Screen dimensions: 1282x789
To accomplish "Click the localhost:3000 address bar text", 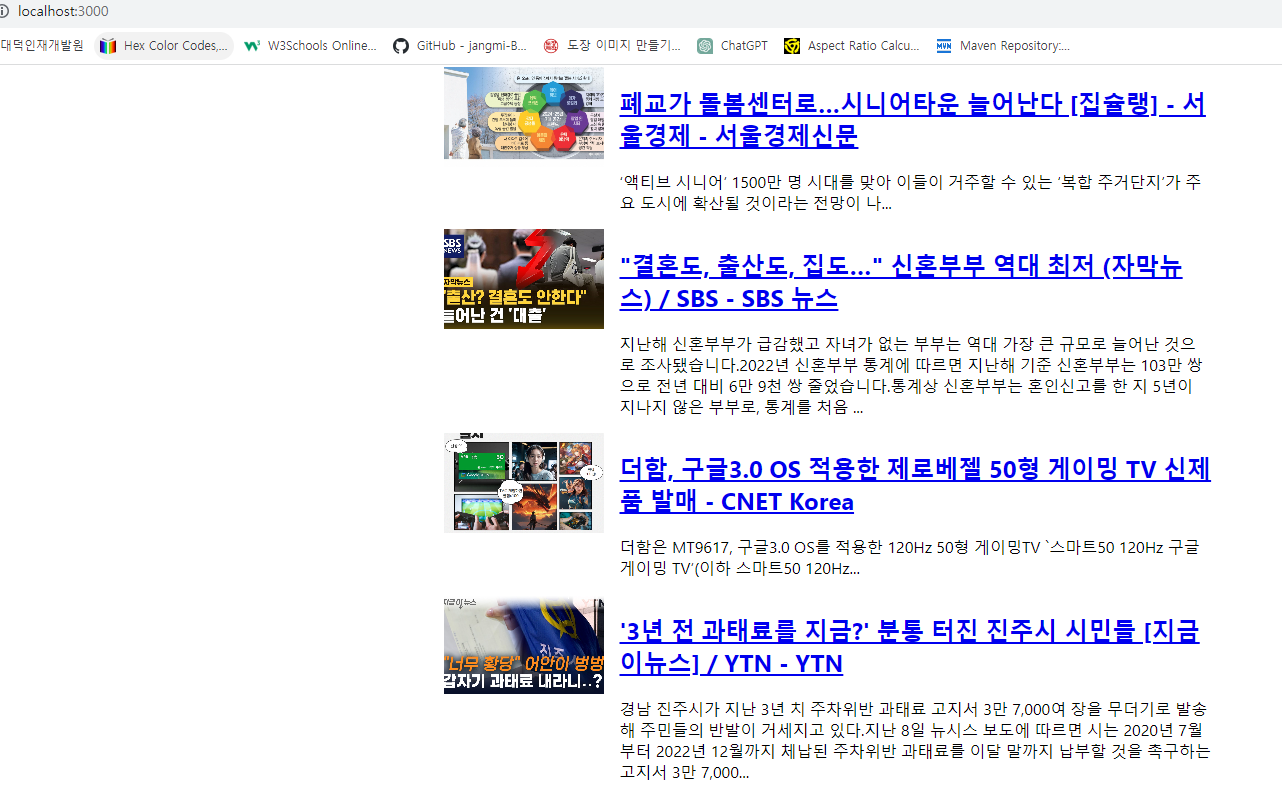I will 63,11.
